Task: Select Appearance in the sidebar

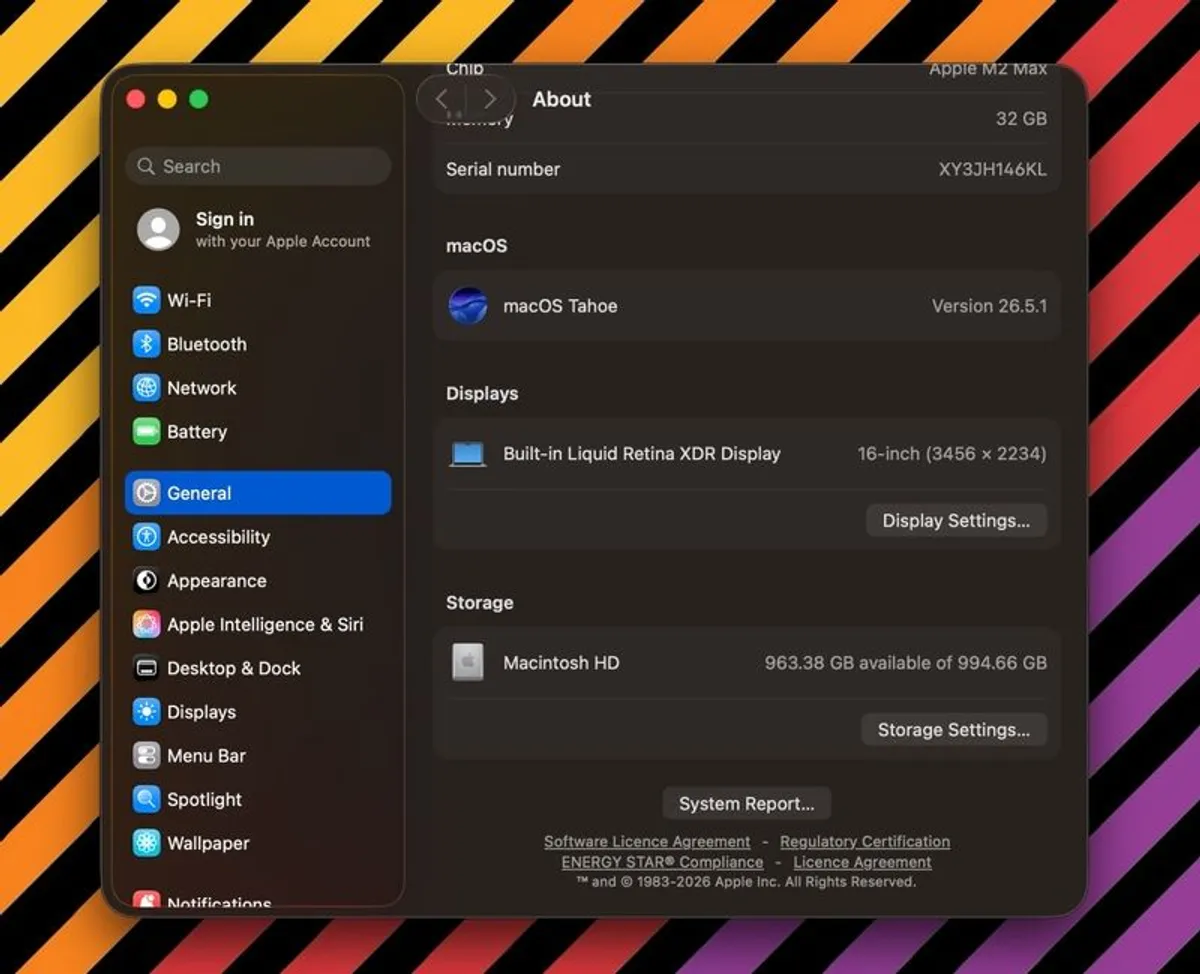Action: (258, 581)
